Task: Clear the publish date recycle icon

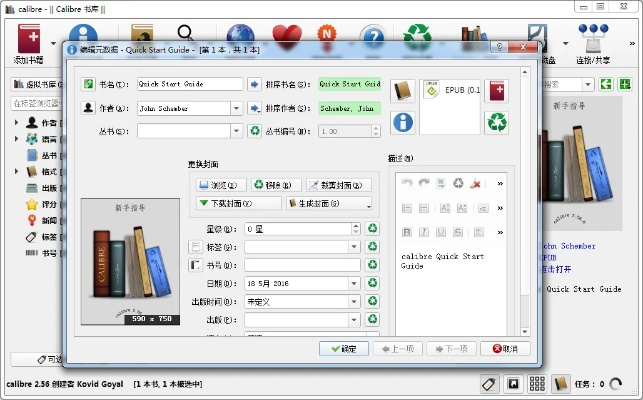Action: pyautogui.click(x=372, y=301)
